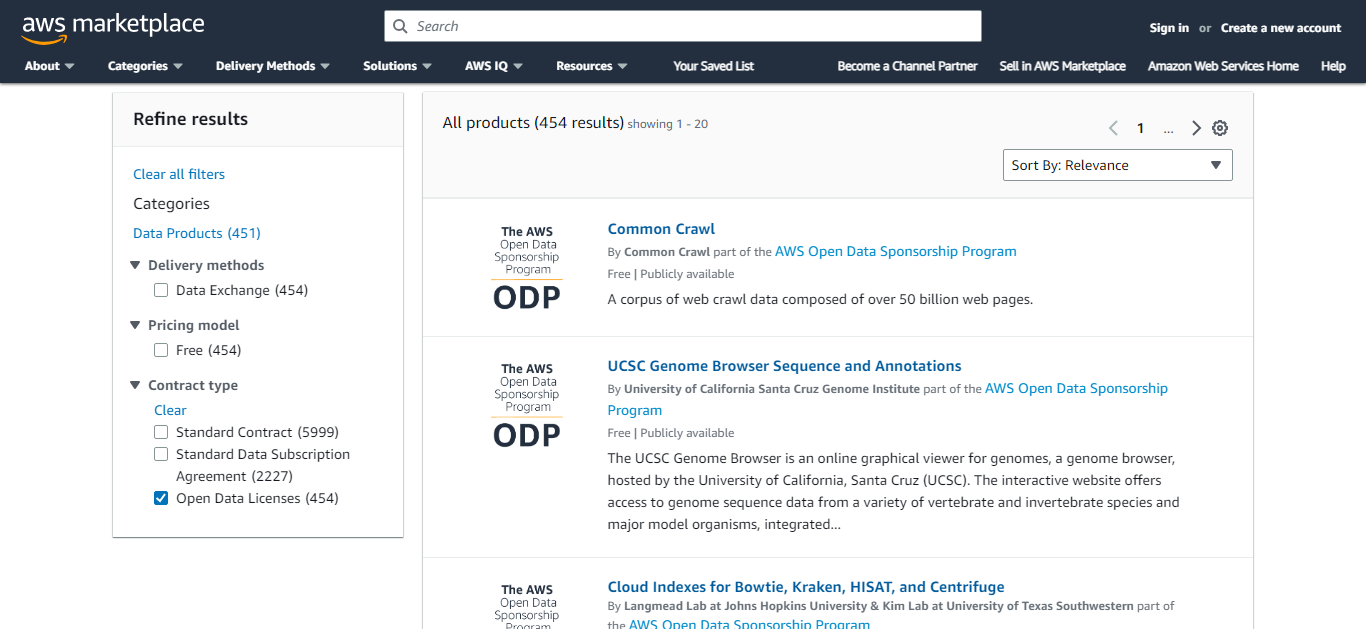Click Your Saved List in navigation
The image size is (1366, 629).
[x=713, y=66]
